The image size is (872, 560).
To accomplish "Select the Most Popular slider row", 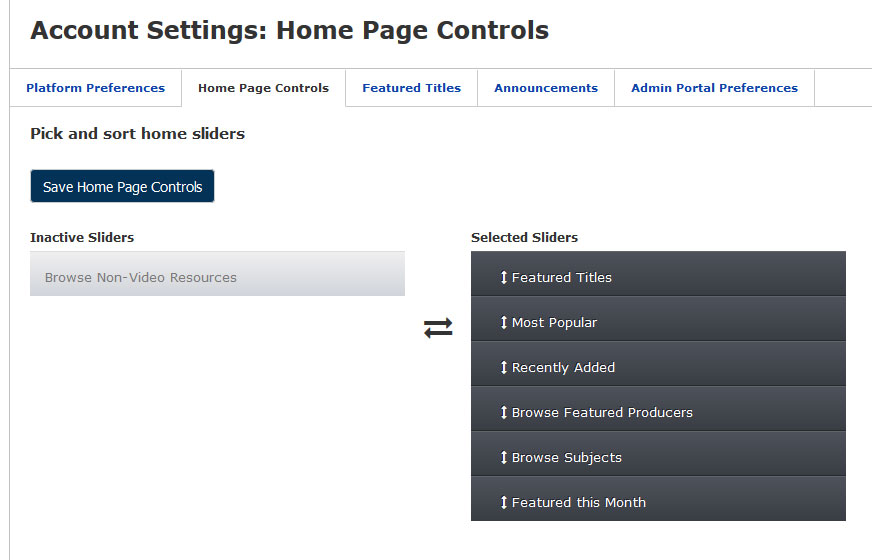I will tap(658, 319).
